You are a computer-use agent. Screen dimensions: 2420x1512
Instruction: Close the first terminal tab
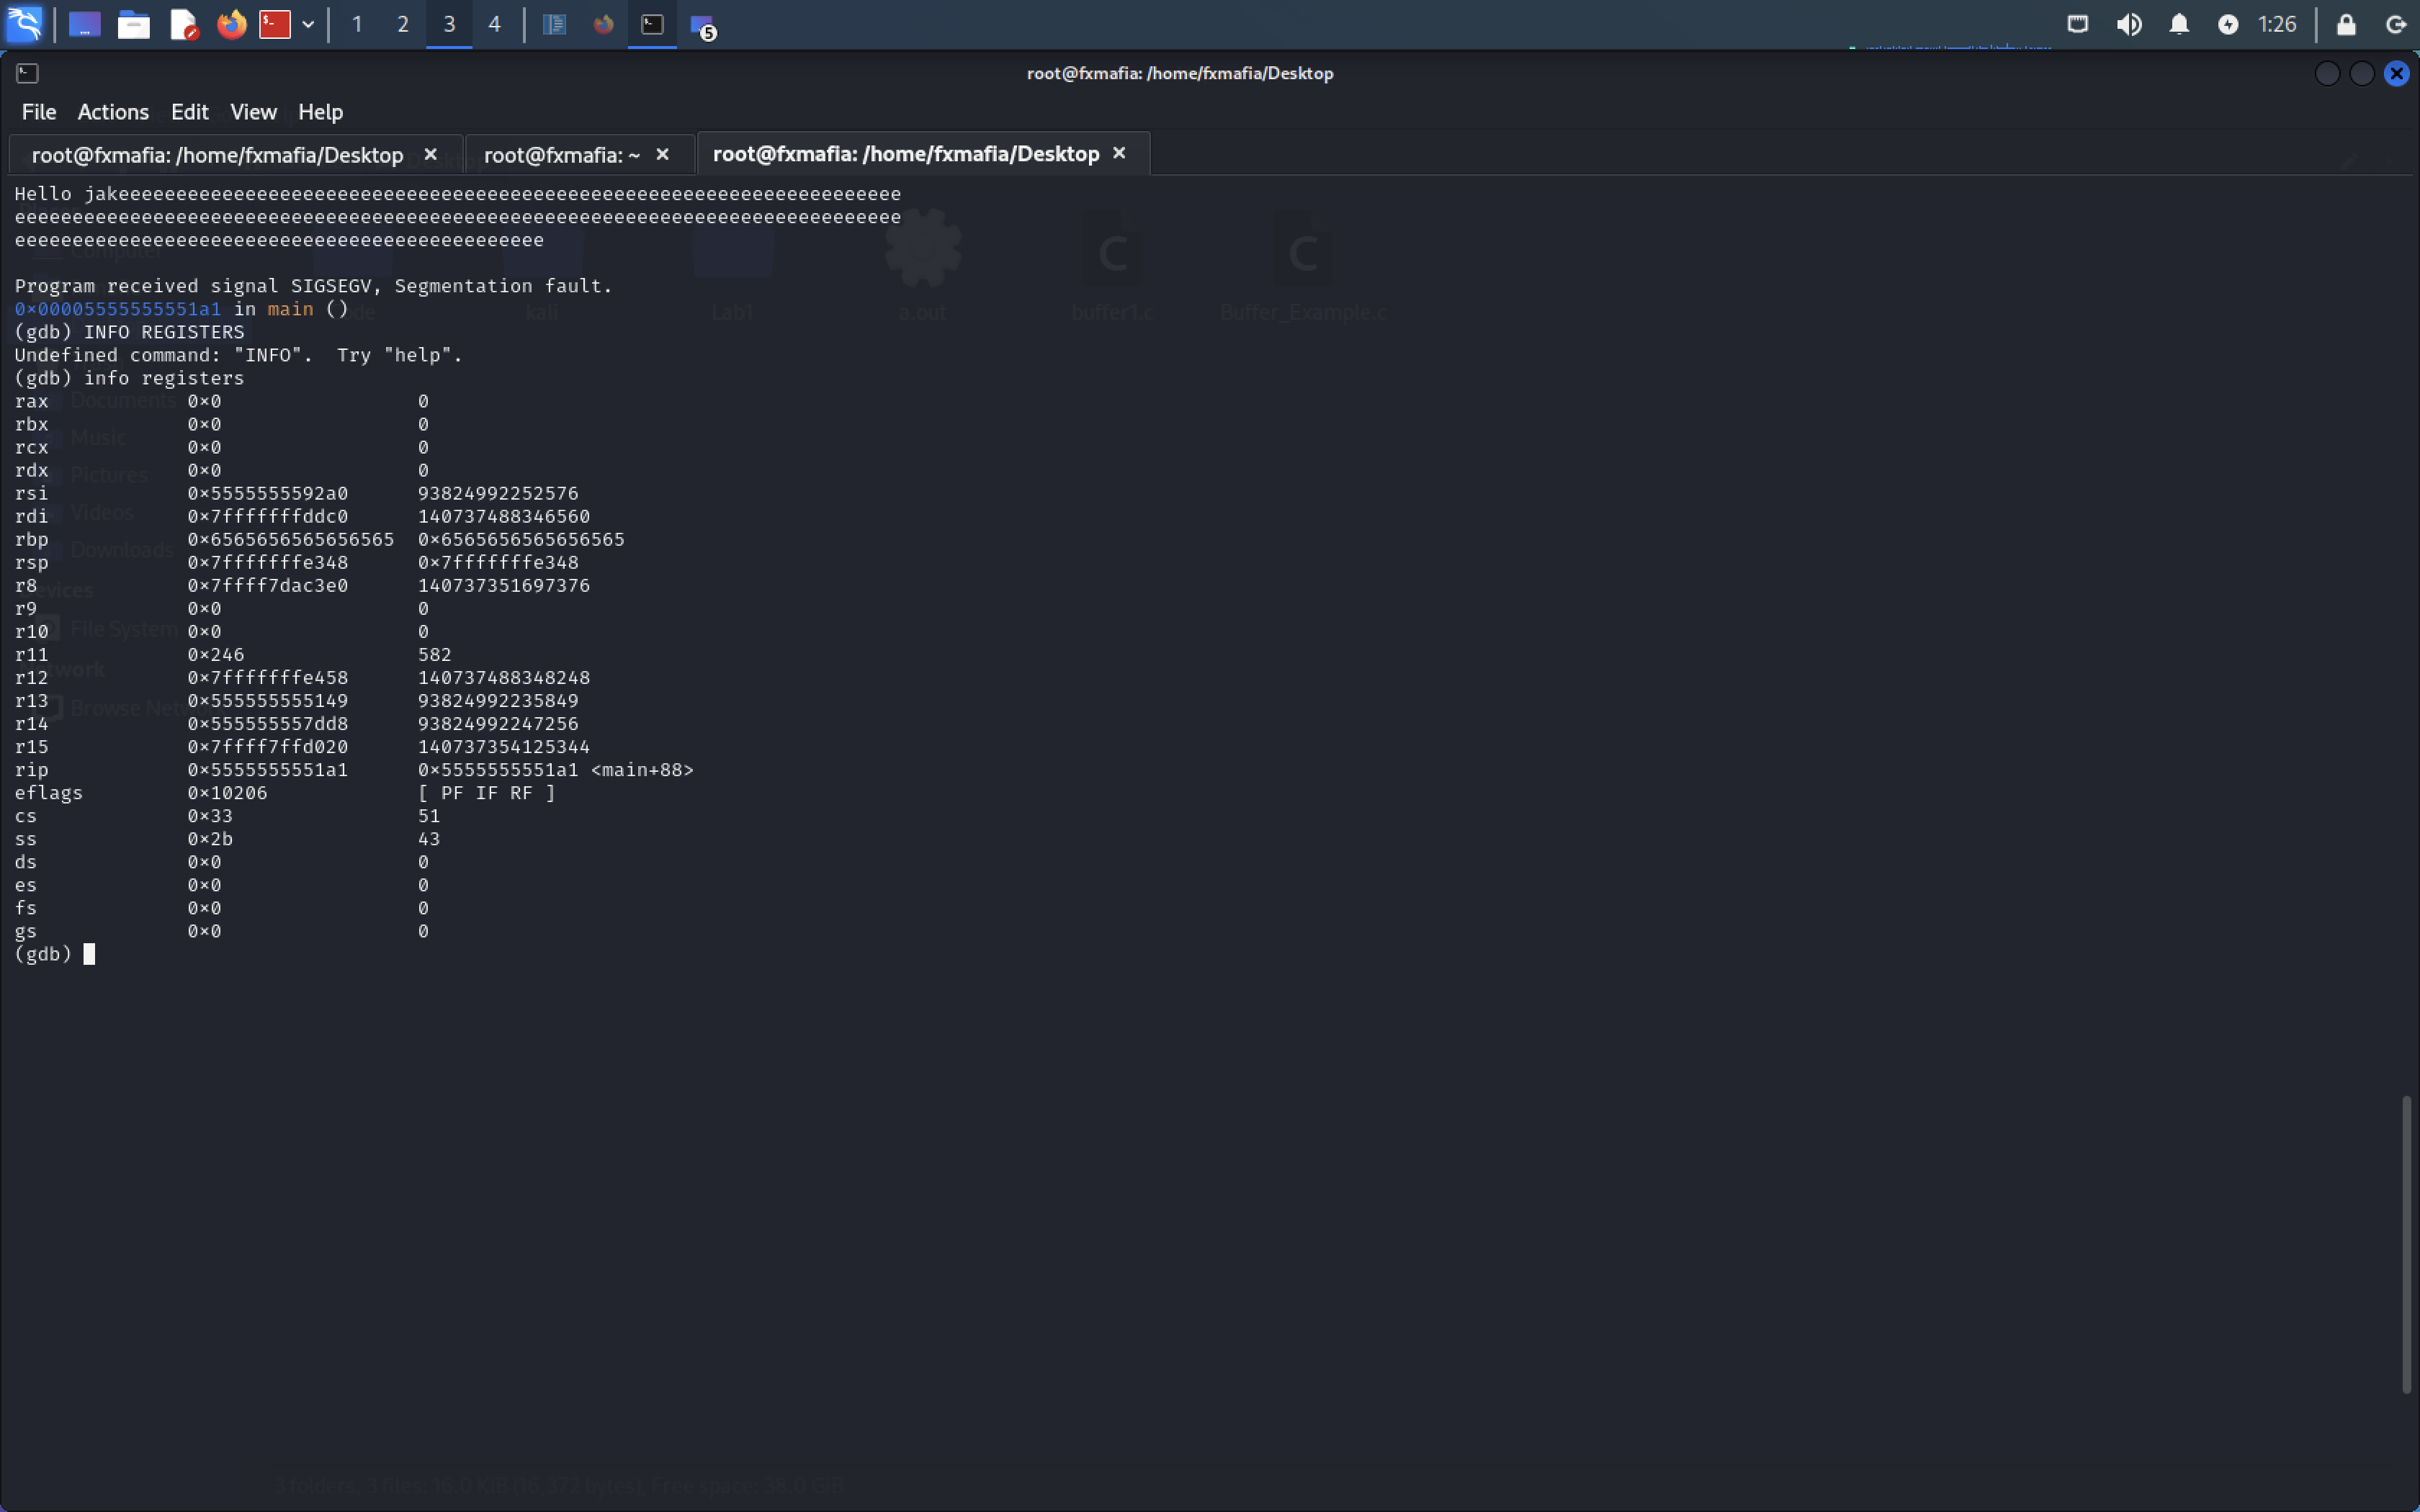pos(431,154)
